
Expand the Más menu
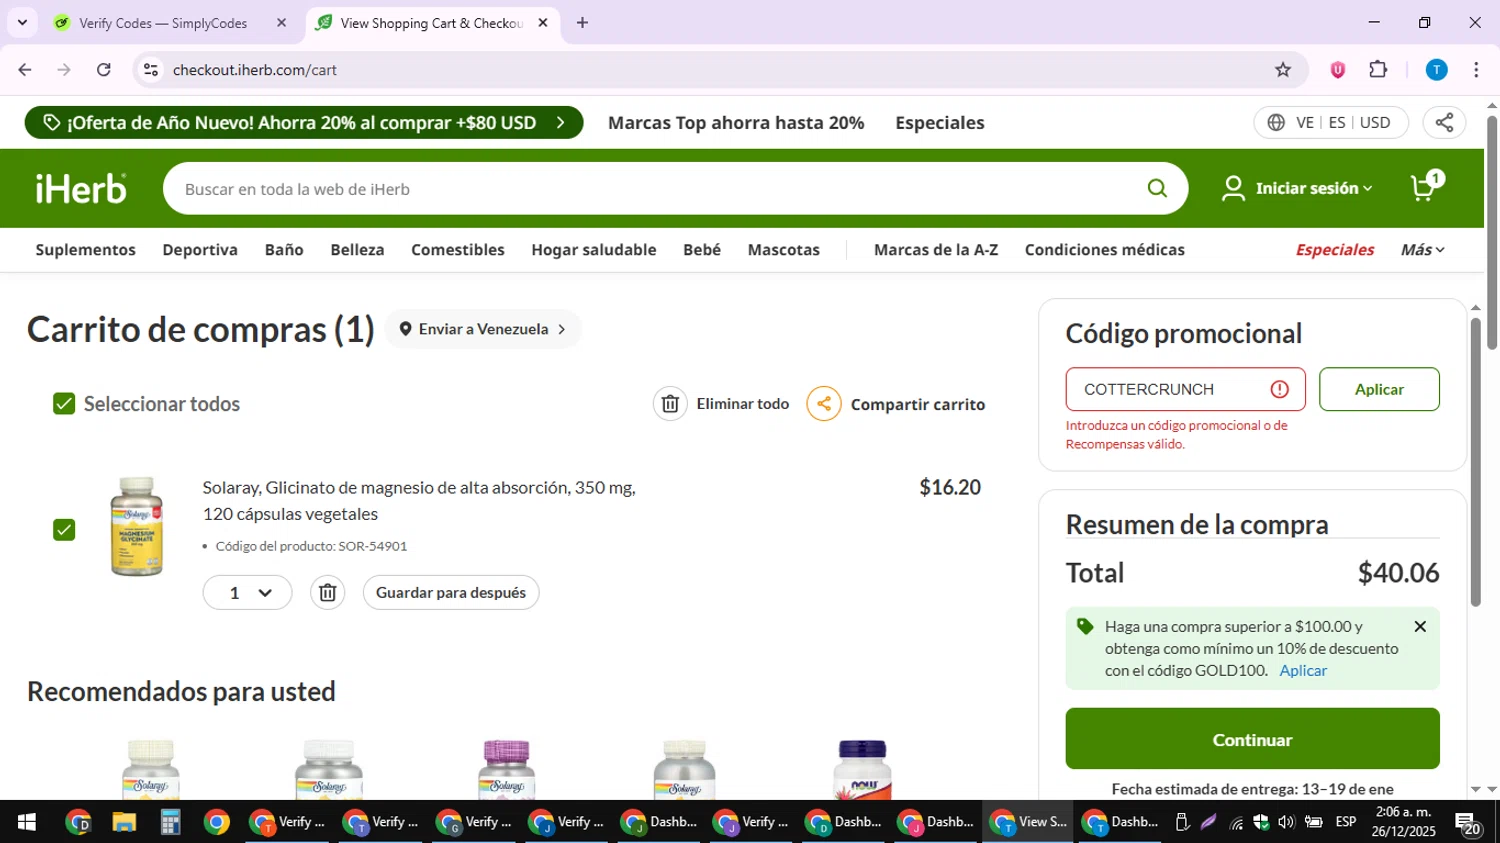[x=1423, y=249]
